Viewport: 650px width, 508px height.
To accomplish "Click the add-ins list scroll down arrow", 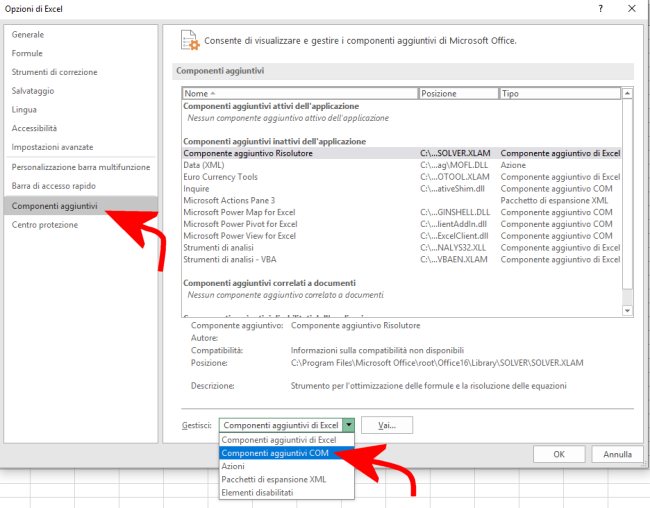I will 627,311.
